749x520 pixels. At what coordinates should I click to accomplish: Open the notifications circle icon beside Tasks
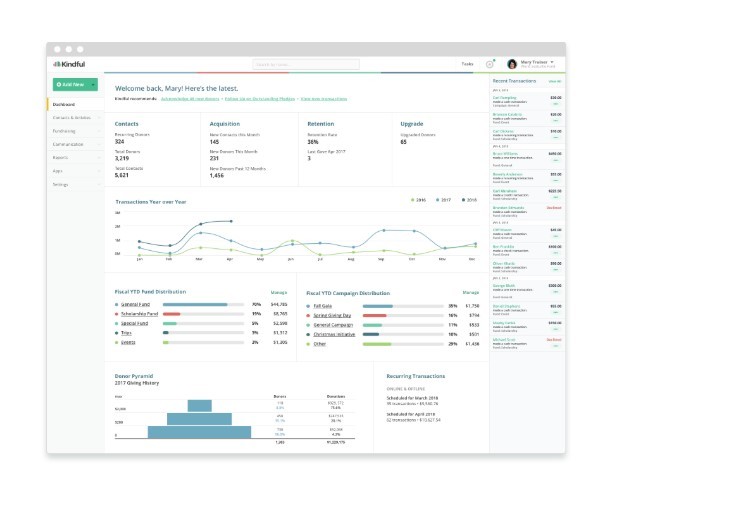[x=490, y=64]
